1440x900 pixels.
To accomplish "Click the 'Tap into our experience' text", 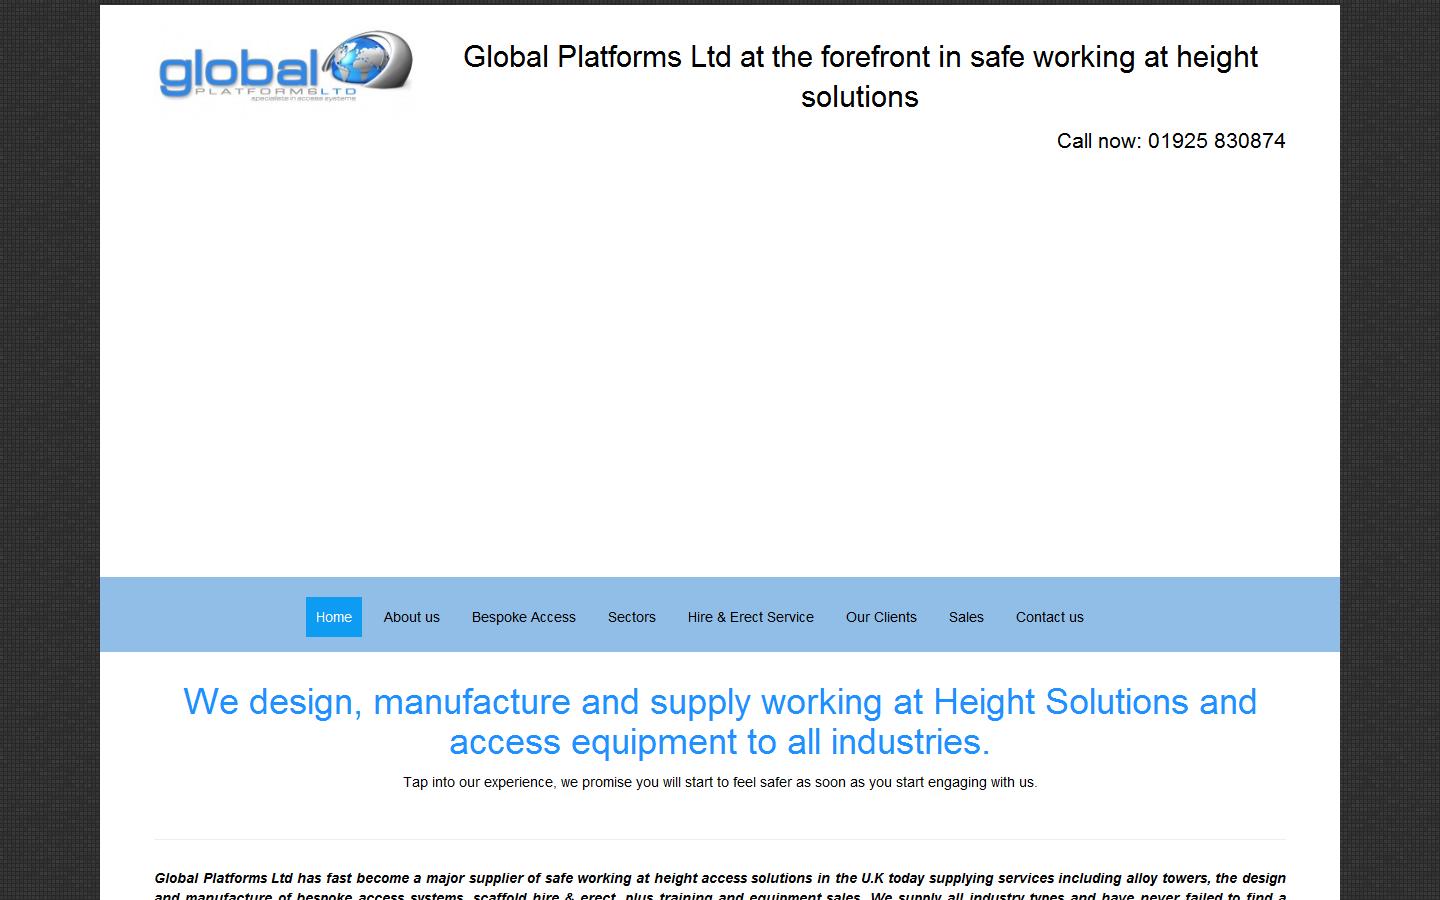I will (x=719, y=783).
